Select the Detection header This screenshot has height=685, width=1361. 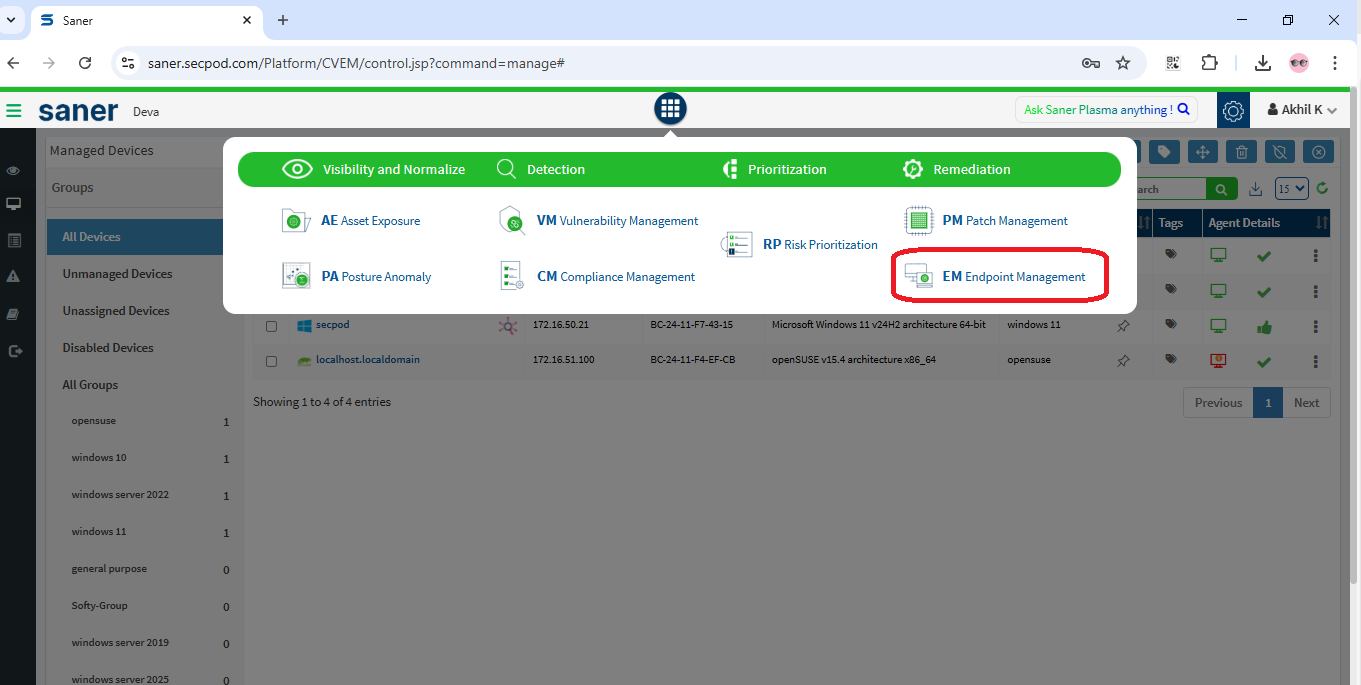(x=541, y=170)
